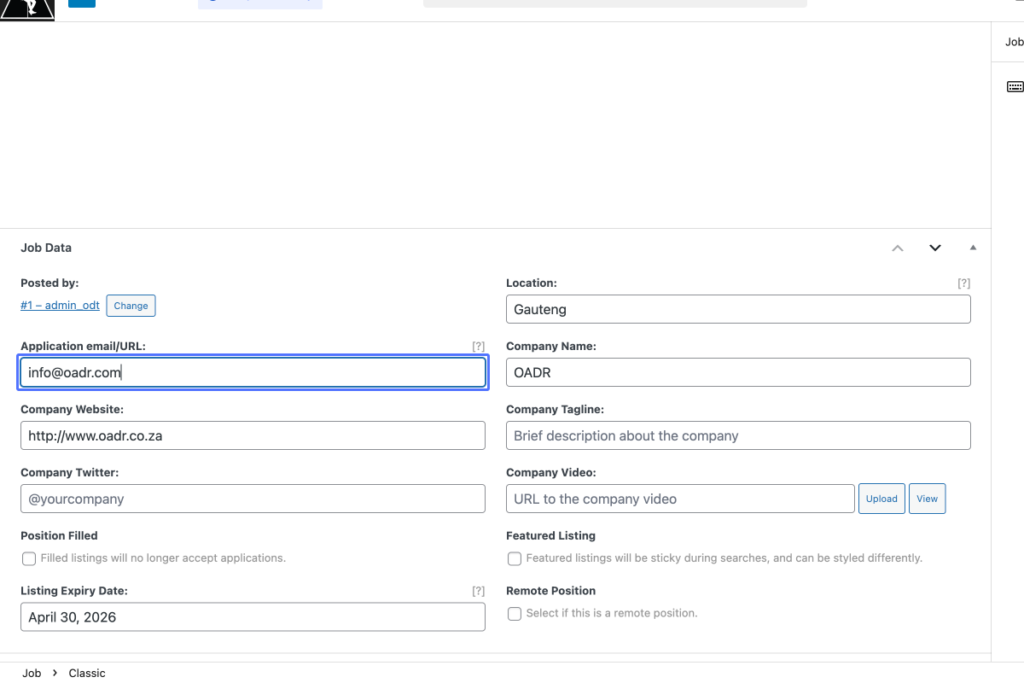Open the Job tab in right sidebar

(1014, 42)
